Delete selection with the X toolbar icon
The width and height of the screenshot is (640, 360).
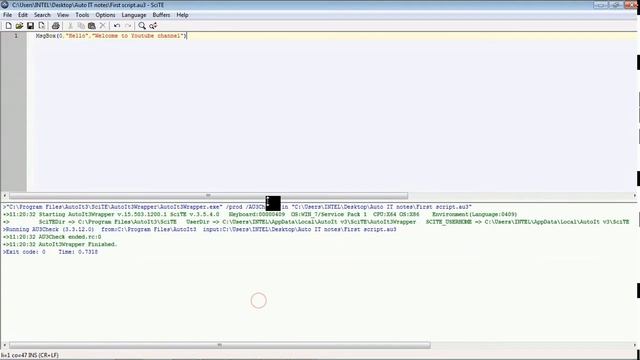coord(102,26)
